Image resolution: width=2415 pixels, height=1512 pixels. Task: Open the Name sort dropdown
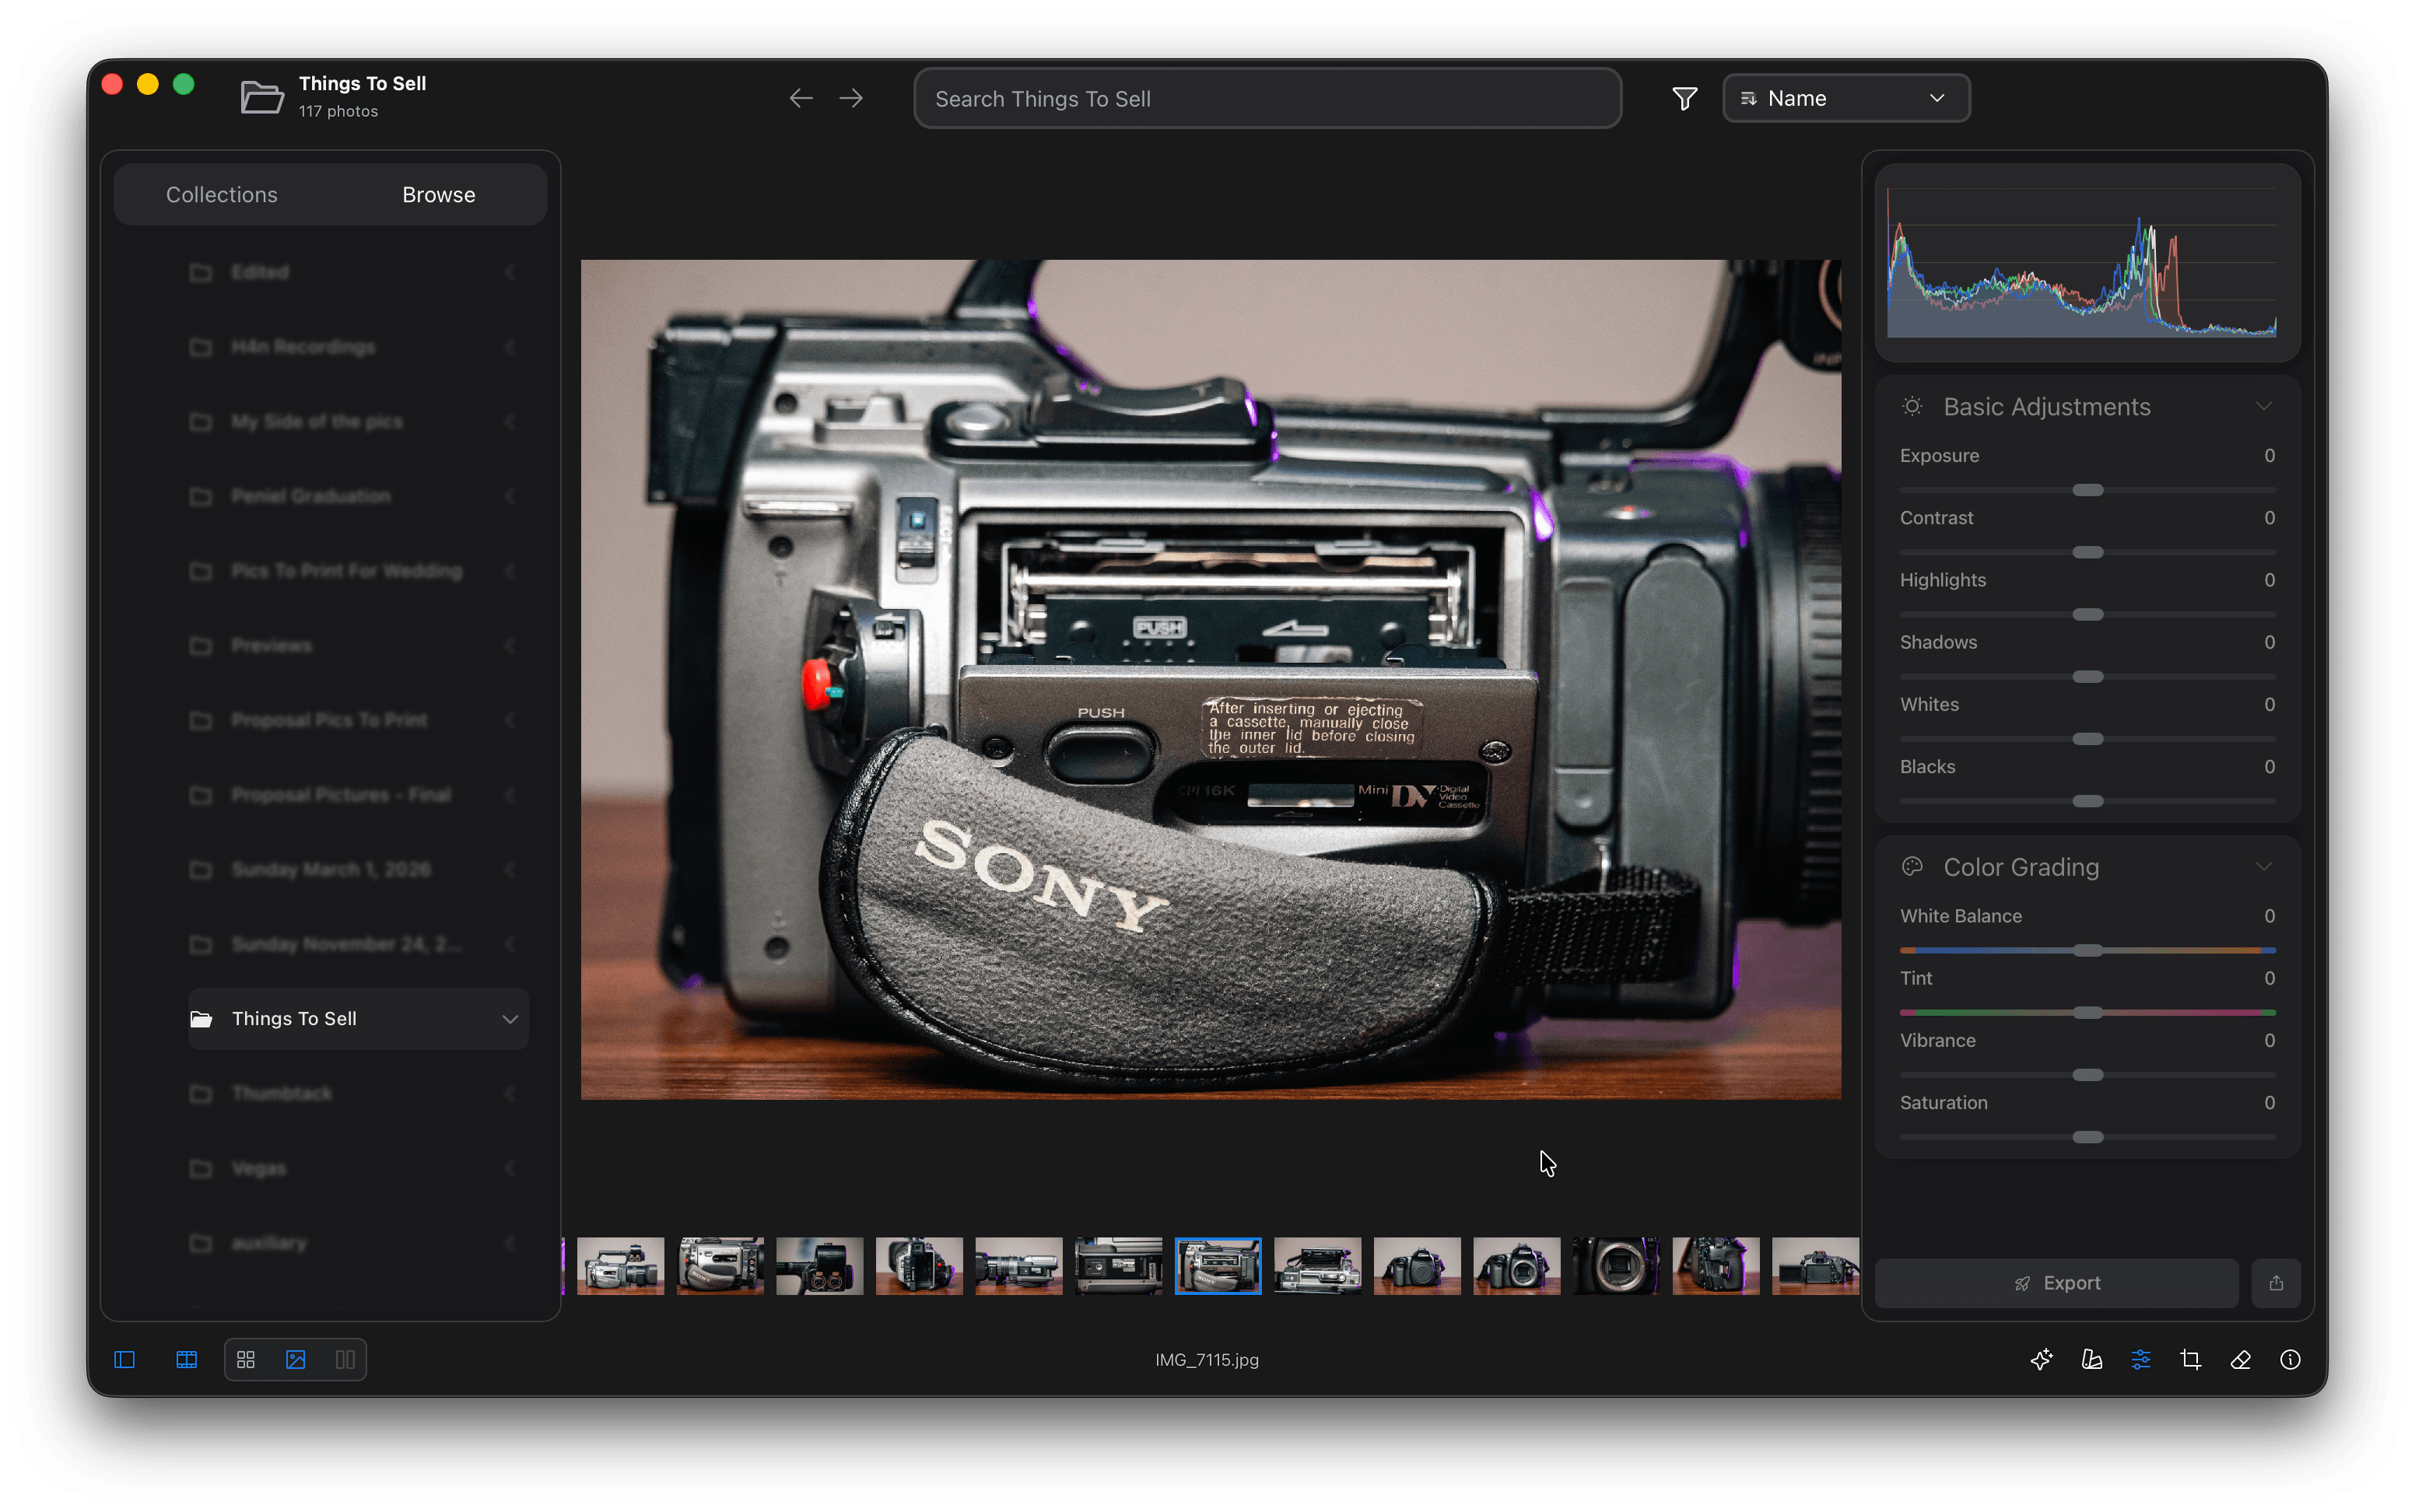[1846, 98]
